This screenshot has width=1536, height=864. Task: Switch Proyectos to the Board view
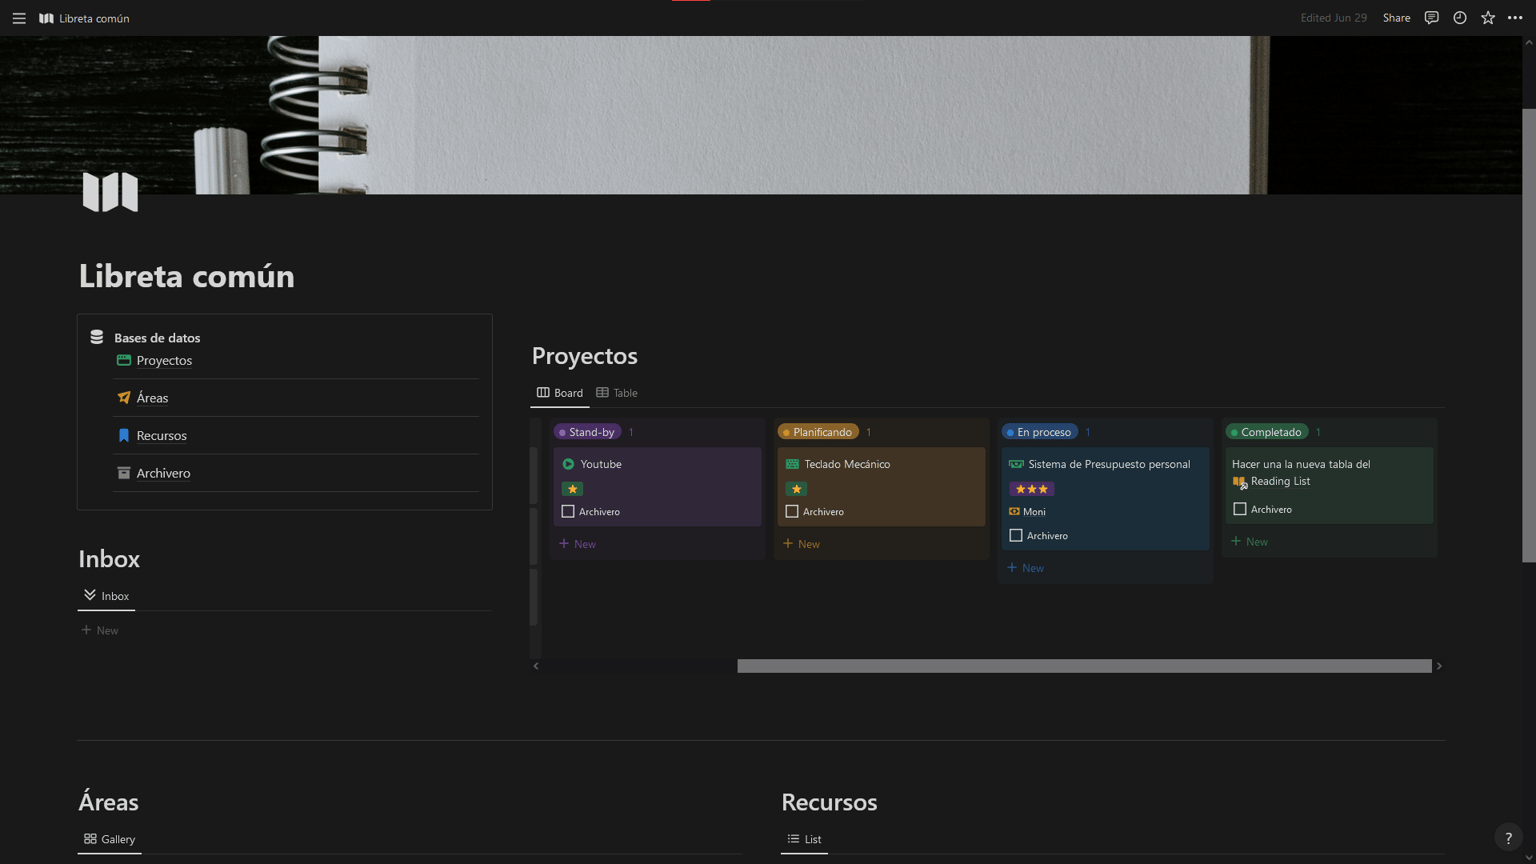click(560, 393)
